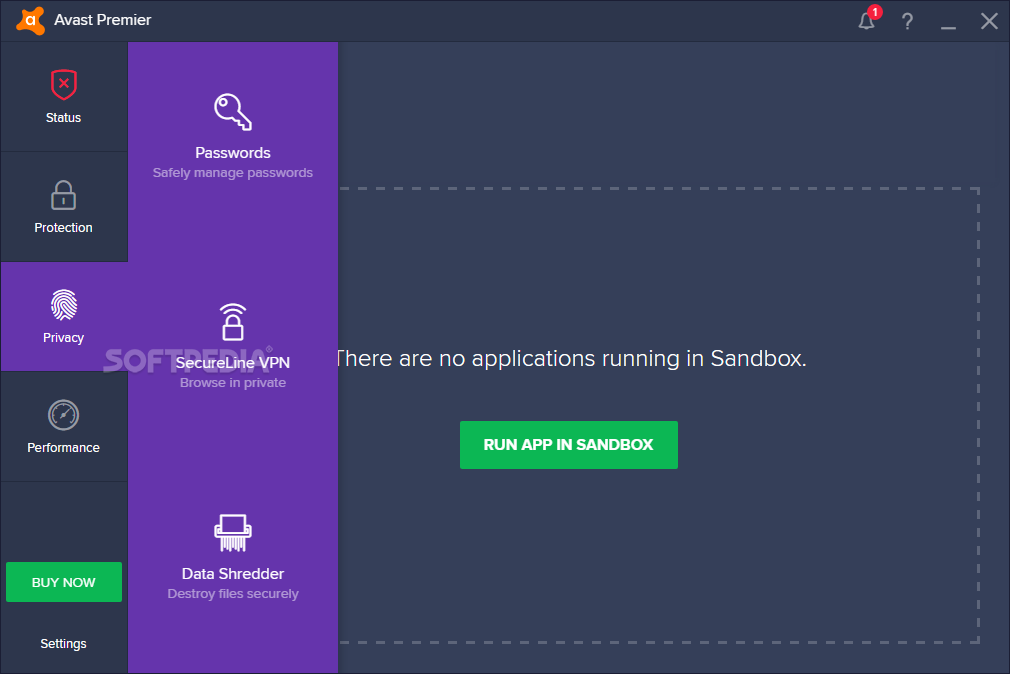Open the Passwords title
This screenshot has width=1010, height=674.
click(233, 153)
